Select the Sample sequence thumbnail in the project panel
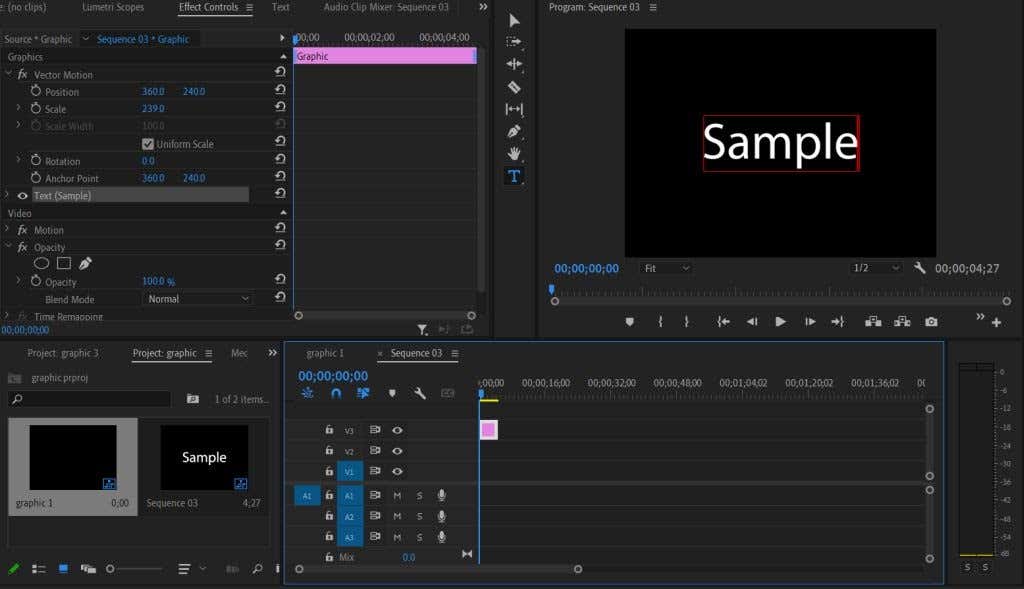This screenshot has width=1024, height=589. pos(204,457)
